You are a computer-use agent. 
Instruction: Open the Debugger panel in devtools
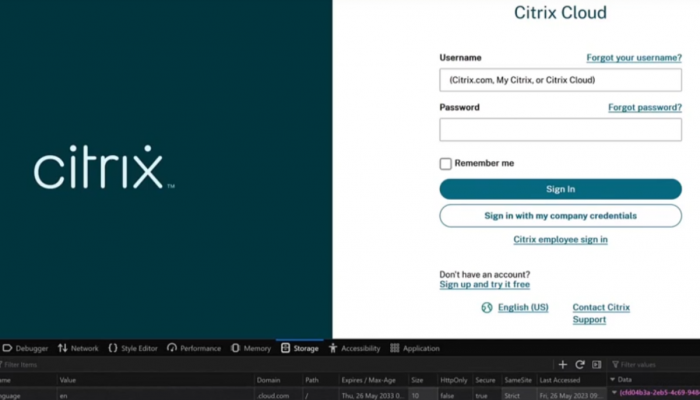[x=25, y=348]
